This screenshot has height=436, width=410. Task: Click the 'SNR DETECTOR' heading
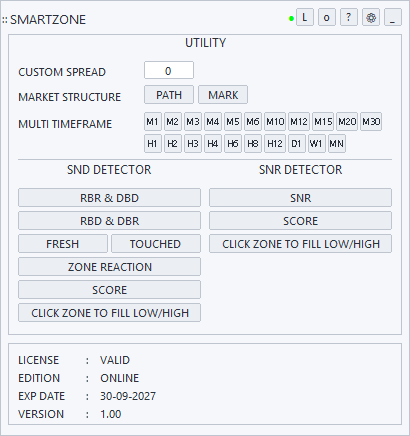point(300,170)
